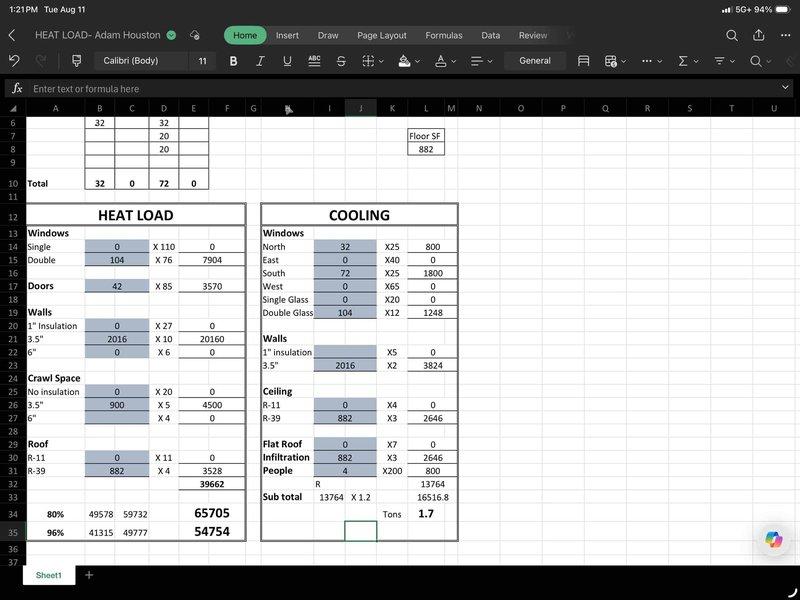Viewport: 800px width, 600px height.
Task: Expand the fill color dropdown arrow
Action: [417, 61]
